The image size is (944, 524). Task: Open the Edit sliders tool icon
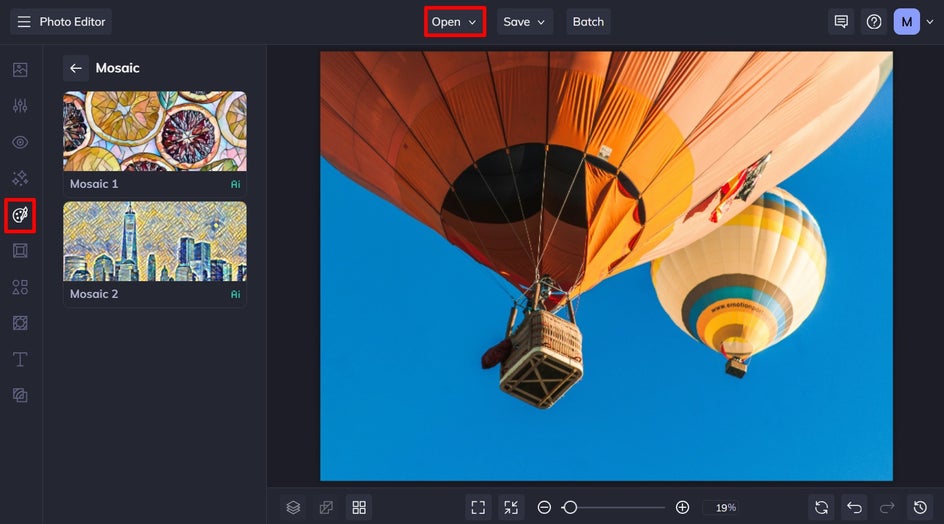point(20,106)
